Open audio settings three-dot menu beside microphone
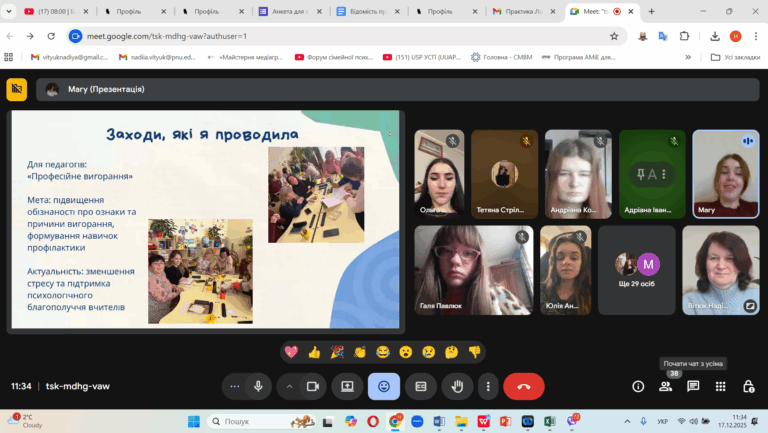Viewport: 768px width, 433px height. tap(234, 386)
